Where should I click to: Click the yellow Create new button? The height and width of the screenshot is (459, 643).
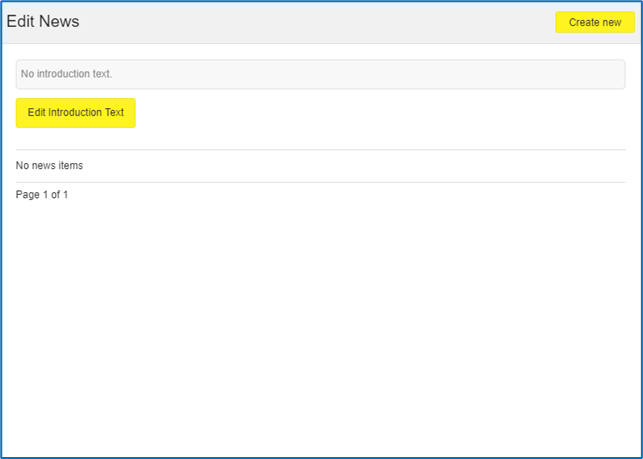[595, 22]
